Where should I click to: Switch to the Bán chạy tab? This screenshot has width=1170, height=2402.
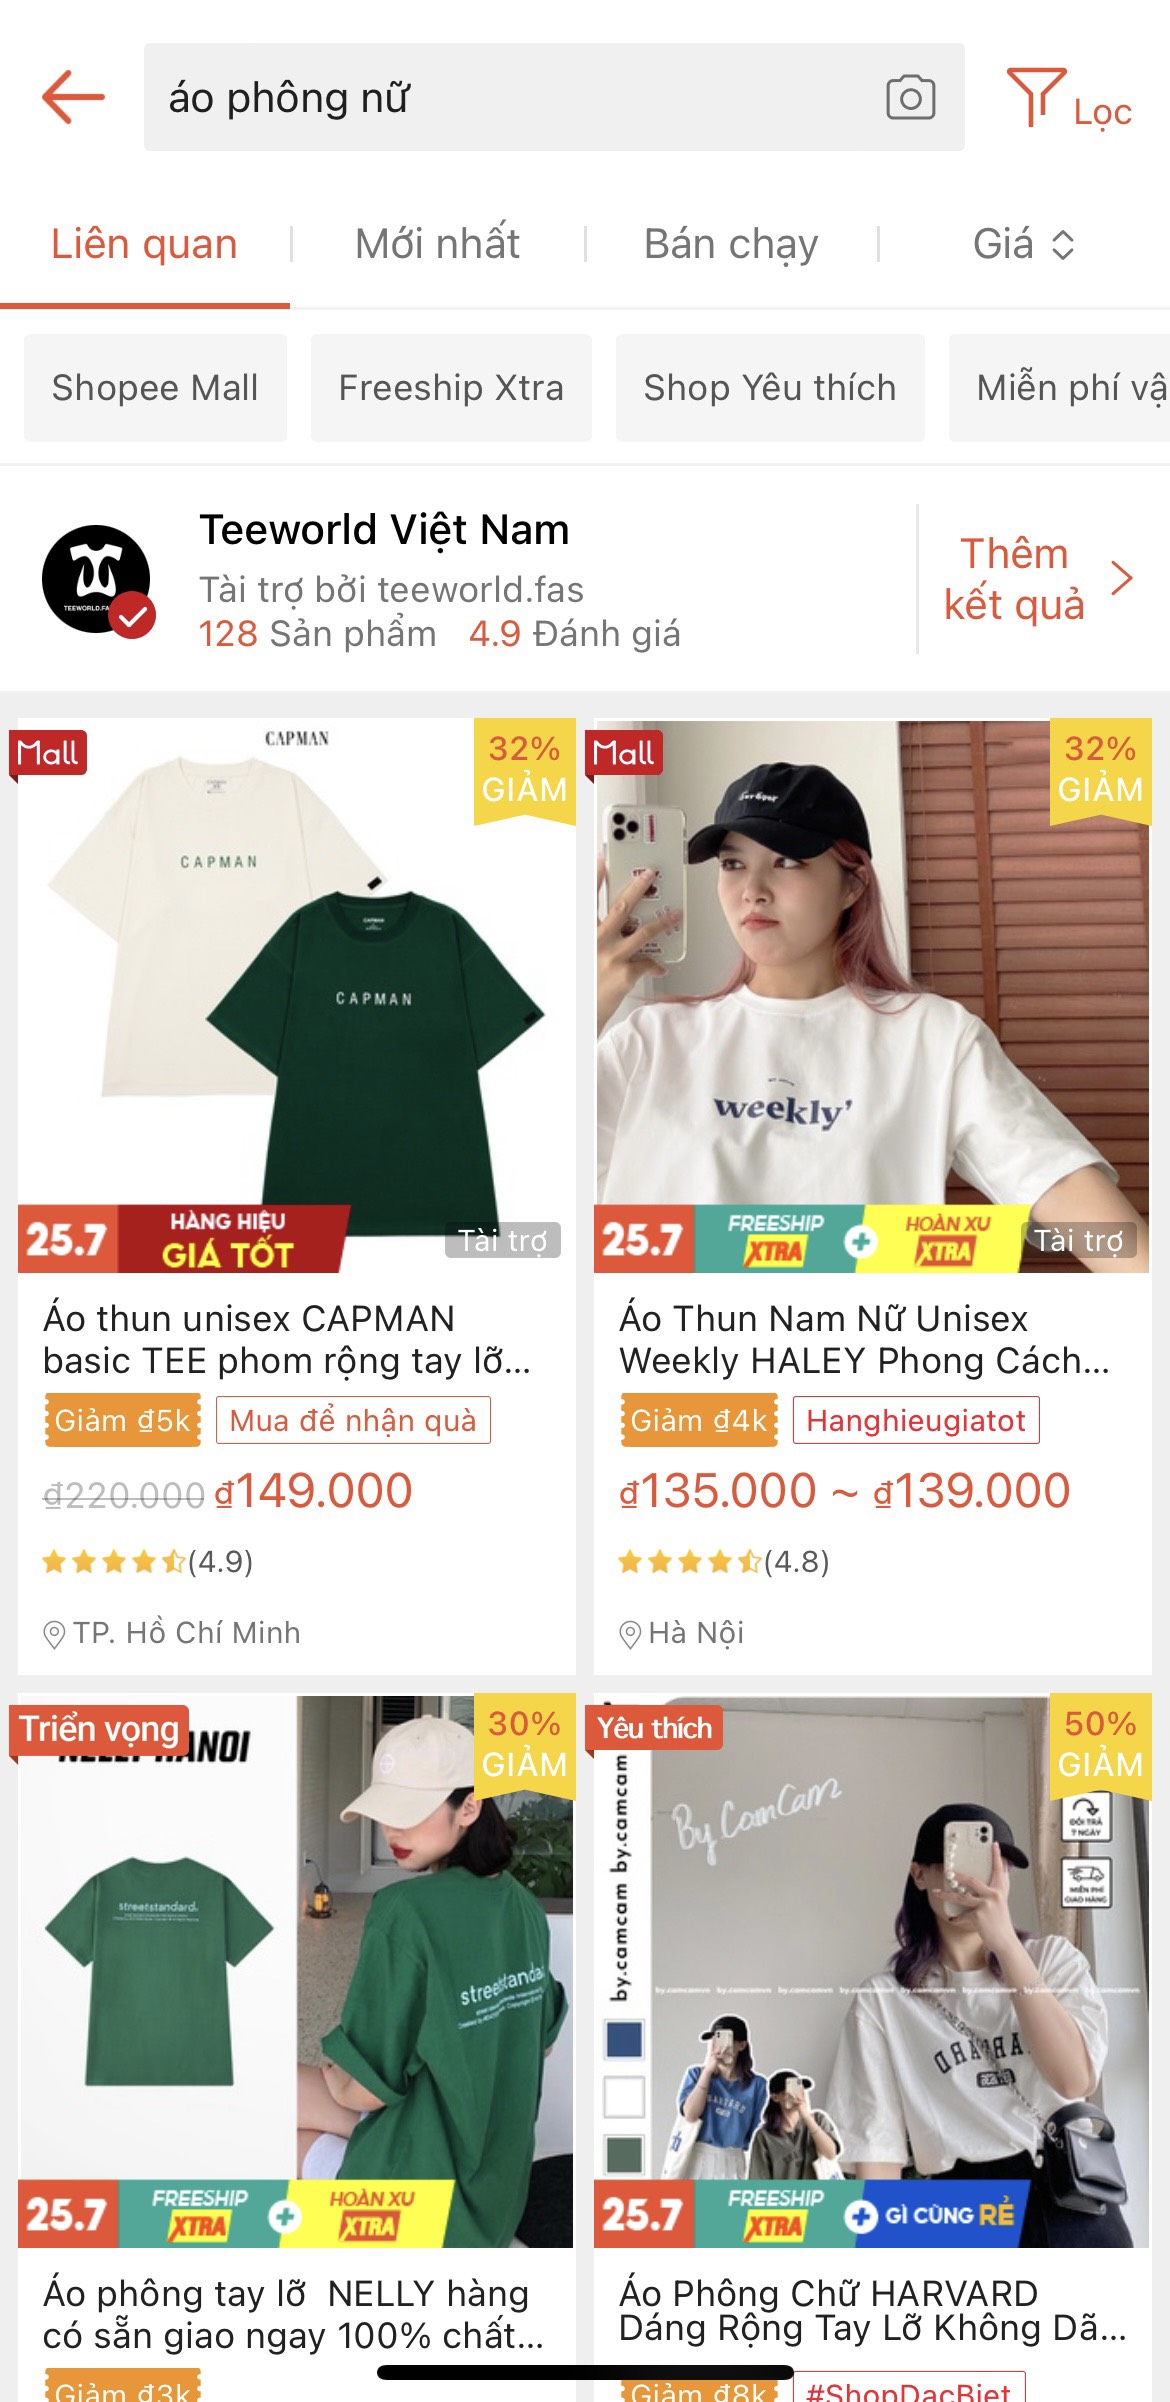point(731,244)
